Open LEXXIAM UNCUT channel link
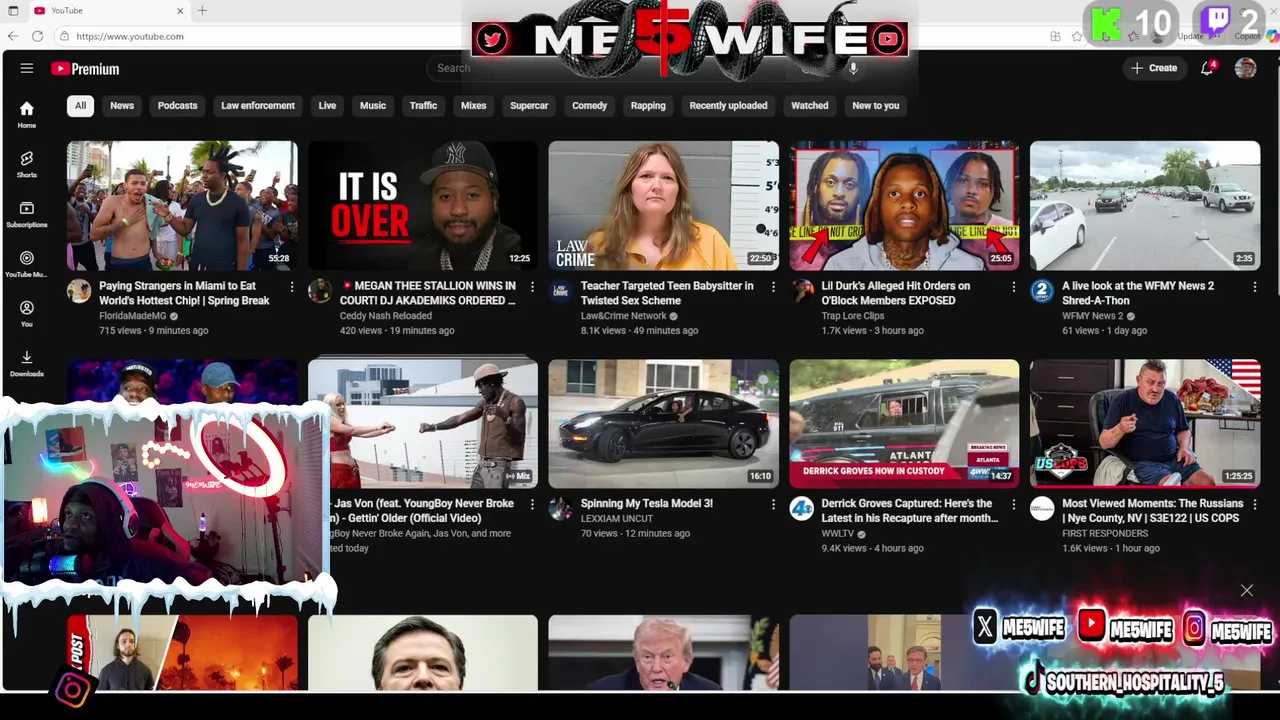This screenshot has height=720, width=1280. [x=617, y=519]
